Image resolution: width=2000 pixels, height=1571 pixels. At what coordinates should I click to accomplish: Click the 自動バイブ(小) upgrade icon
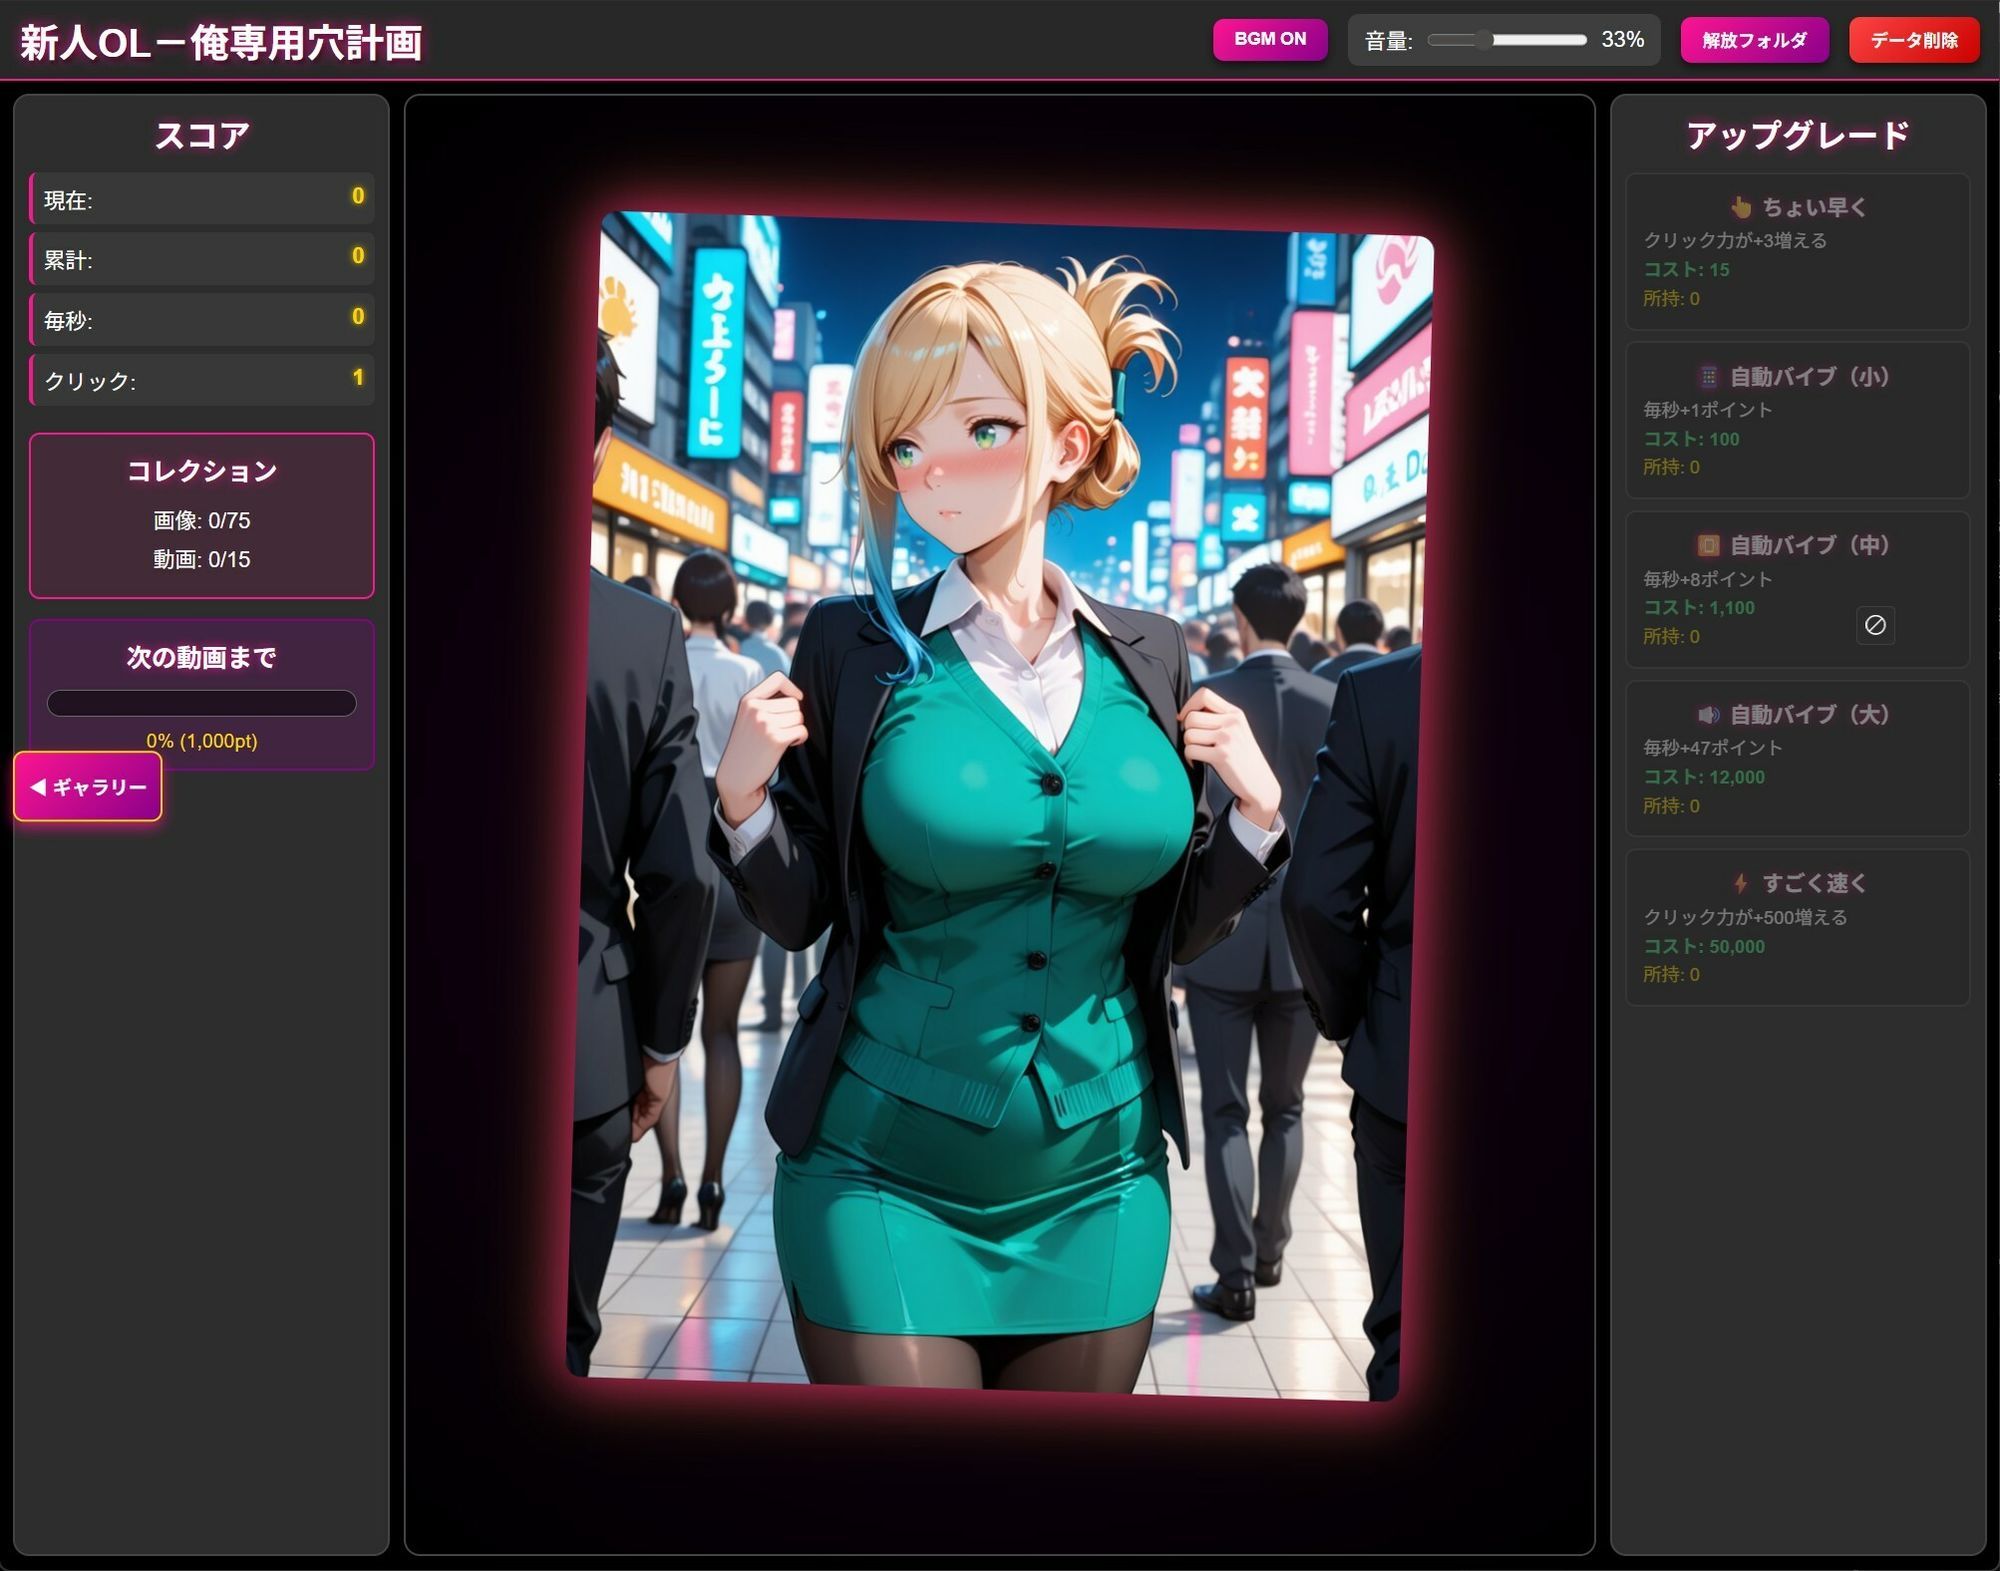1709,377
